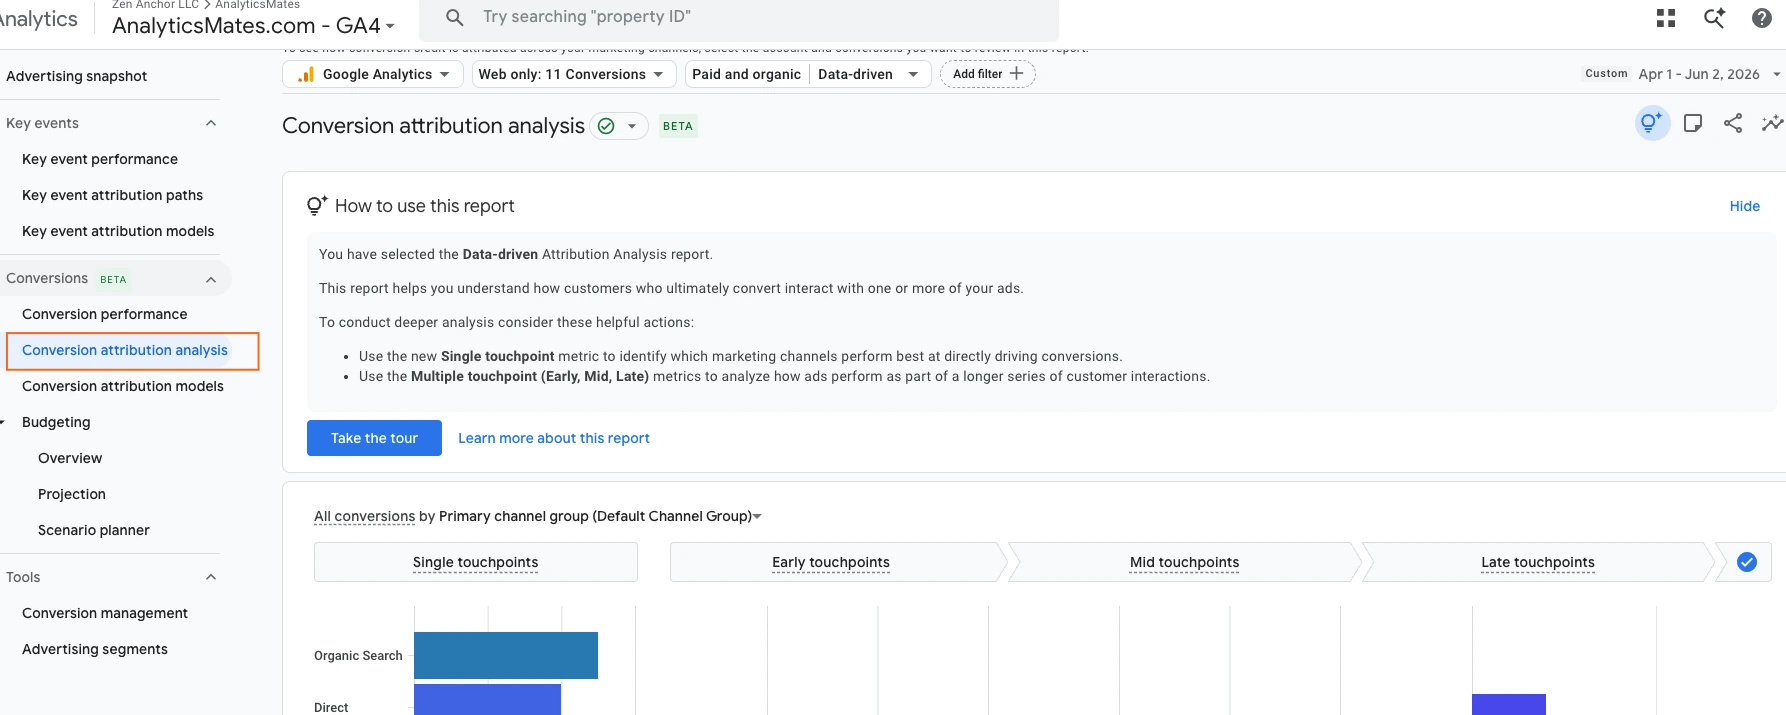Open Key event attribution models
1786x715 pixels.
(118, 231)
